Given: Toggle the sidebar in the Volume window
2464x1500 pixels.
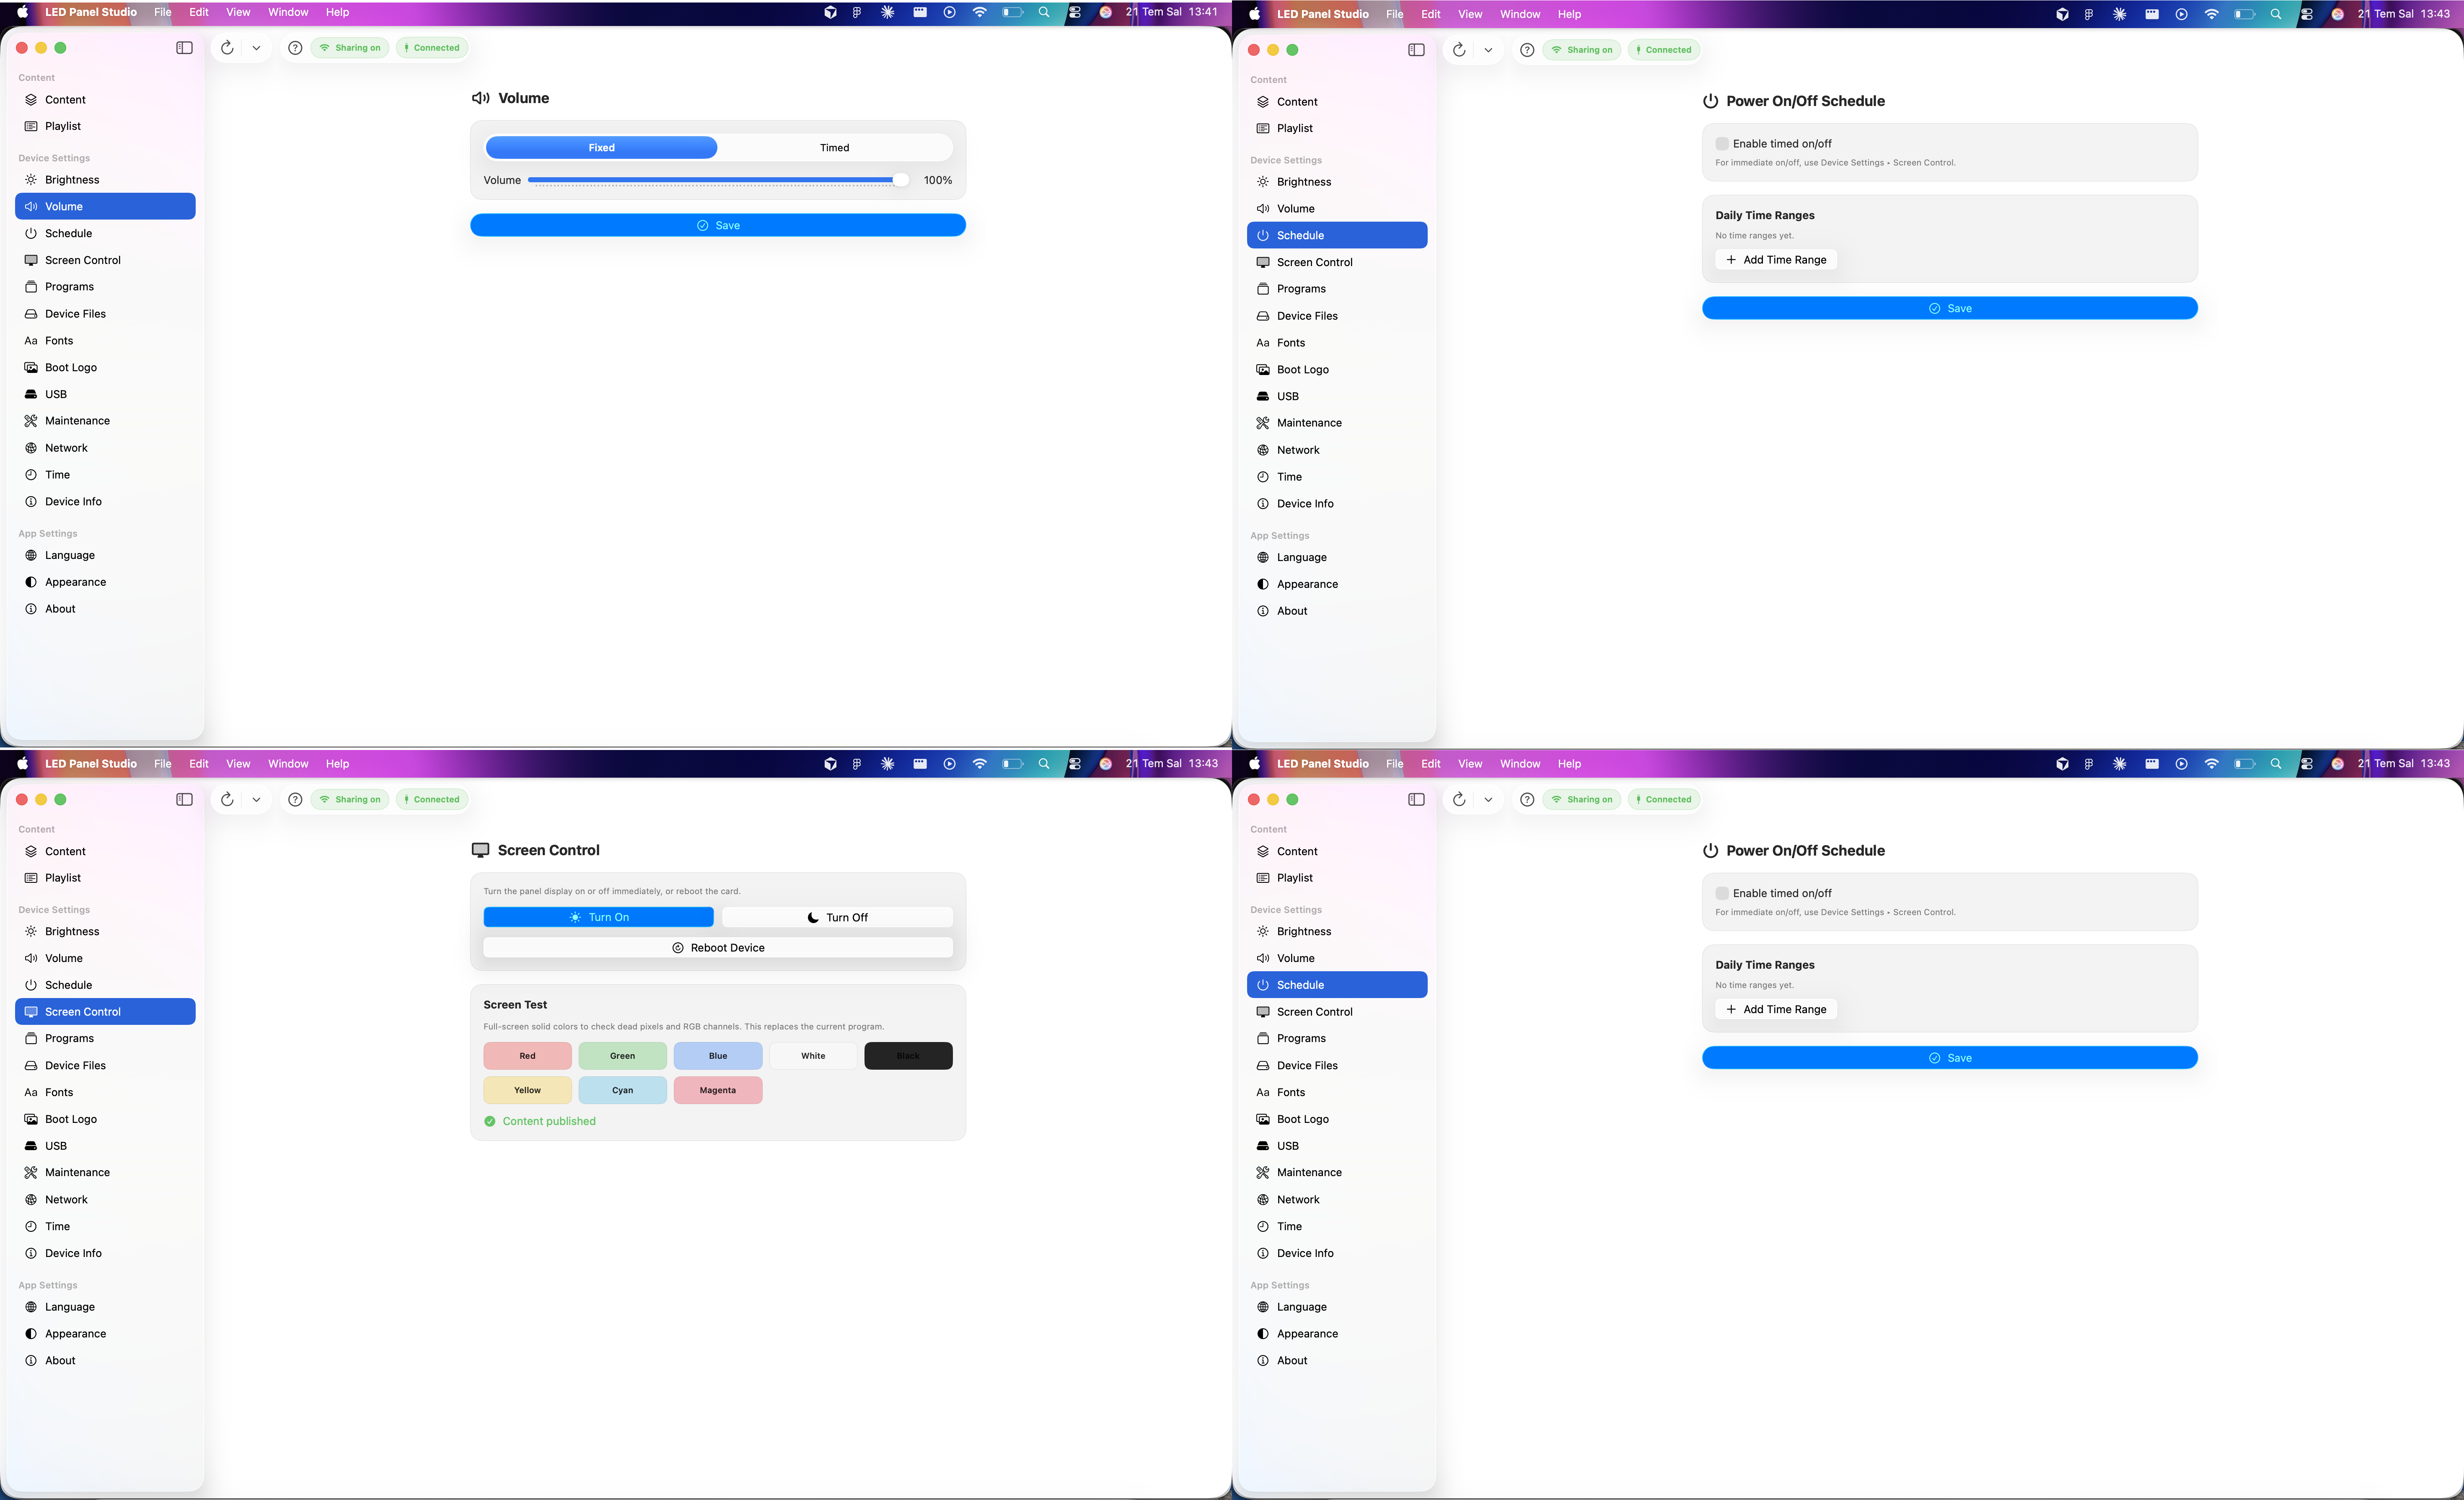Looking at the screenshot, I should click(184, 48).
